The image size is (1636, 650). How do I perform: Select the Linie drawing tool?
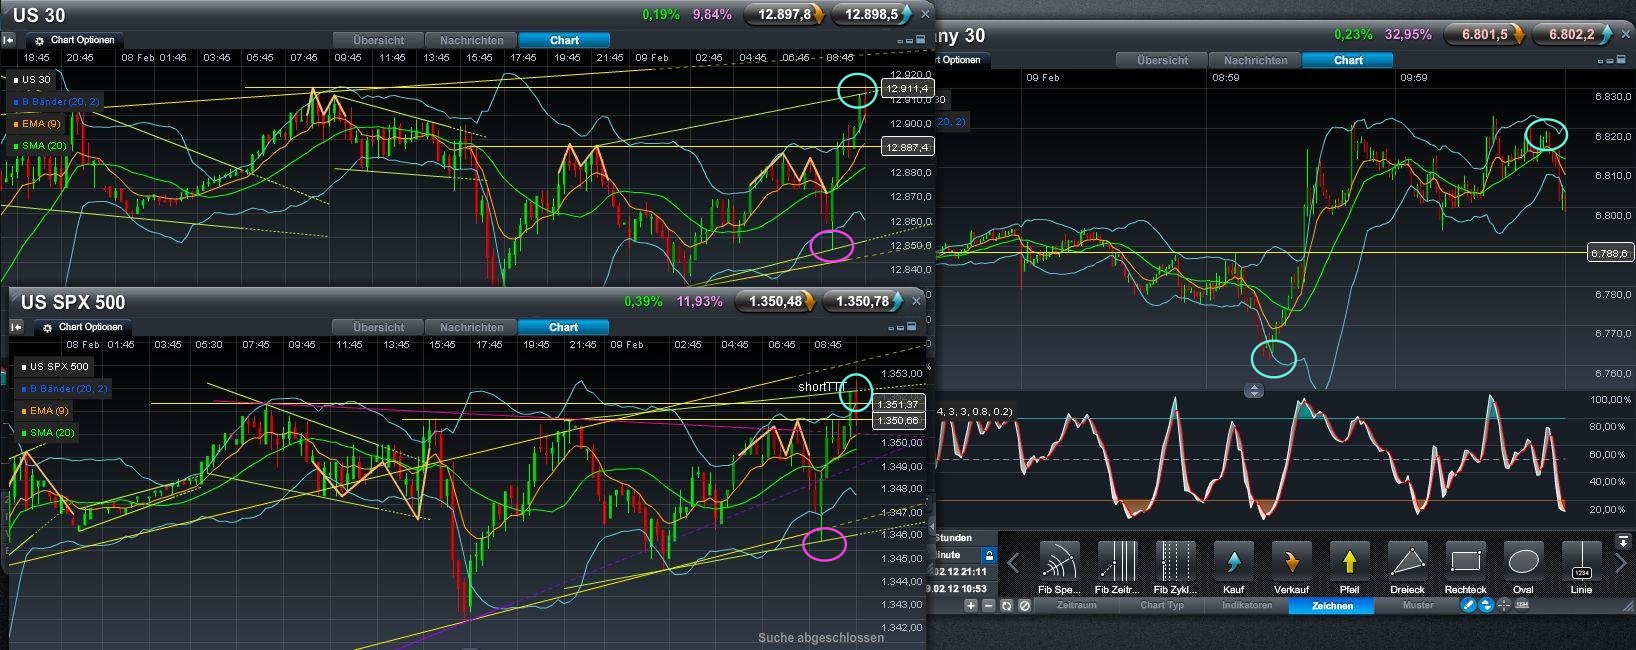1582,568
